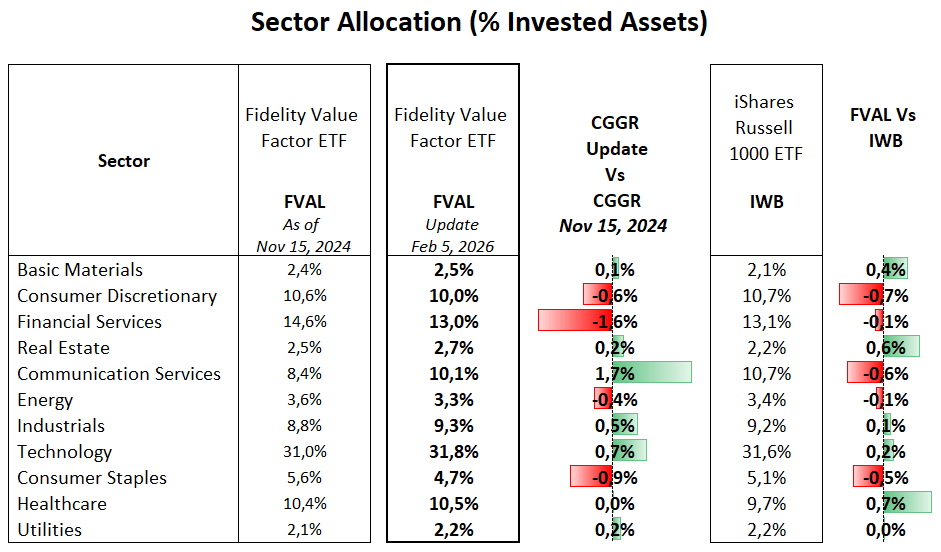Click Consumer Discretionary's -0,7% FVAL vs IWB bar

coord(860,295)
